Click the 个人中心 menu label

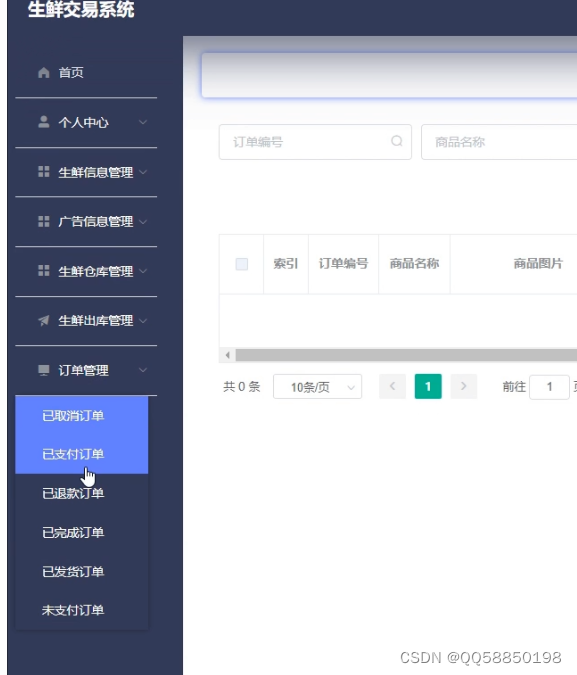click(x=84, y=123)
